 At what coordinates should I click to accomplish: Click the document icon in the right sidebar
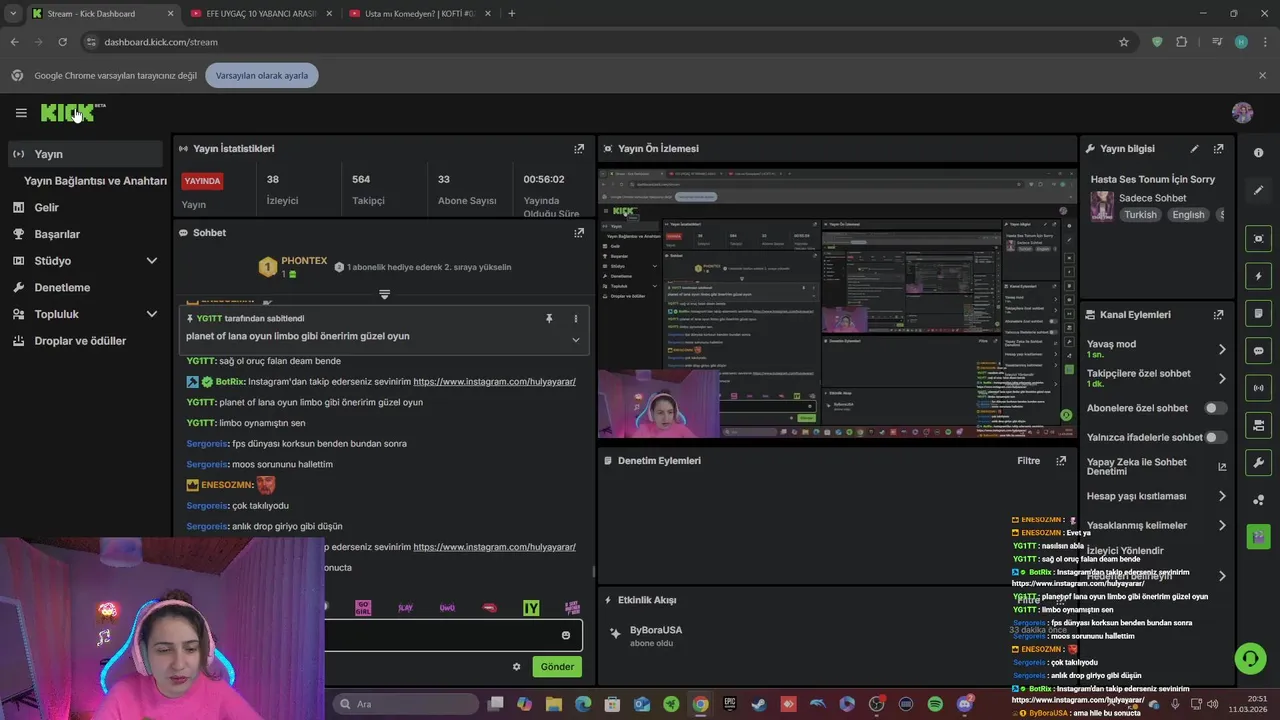click(1258, 313)
